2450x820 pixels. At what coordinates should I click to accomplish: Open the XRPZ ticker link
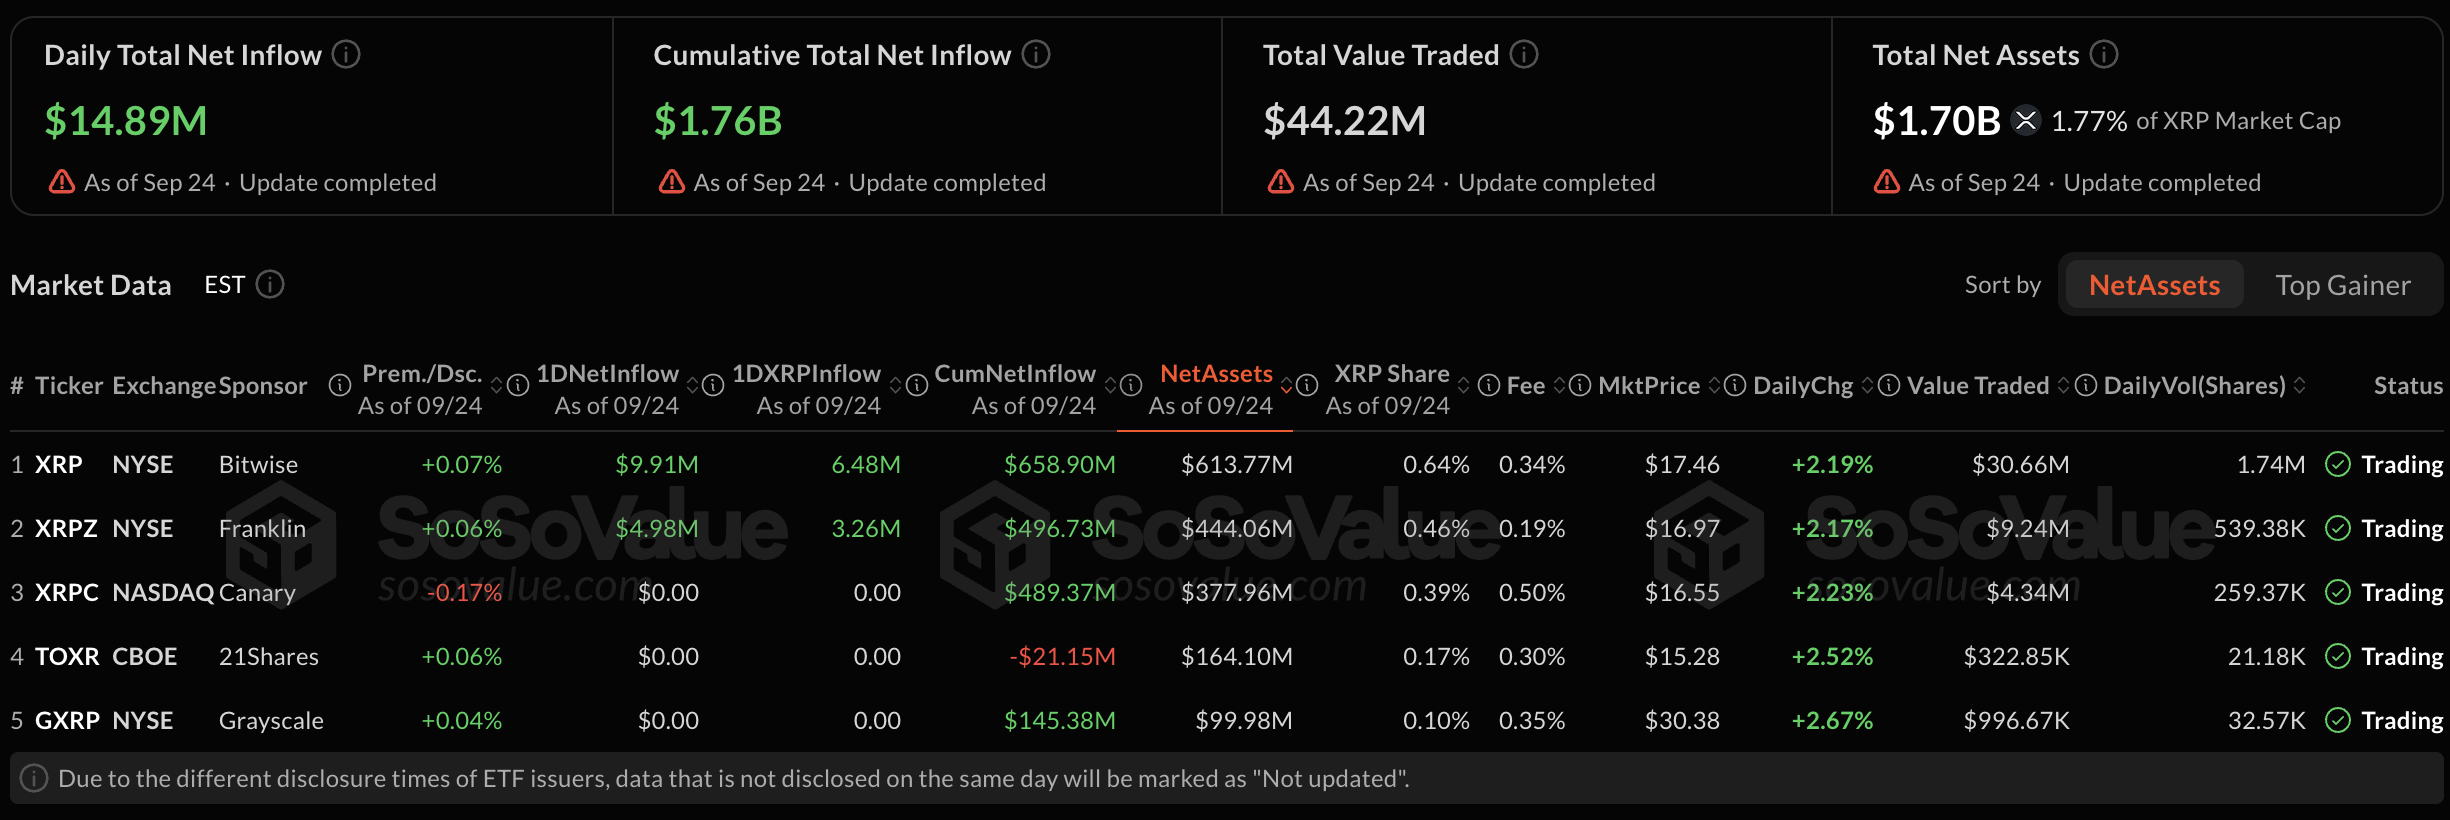pyautogui.click(x=66, y=528)
